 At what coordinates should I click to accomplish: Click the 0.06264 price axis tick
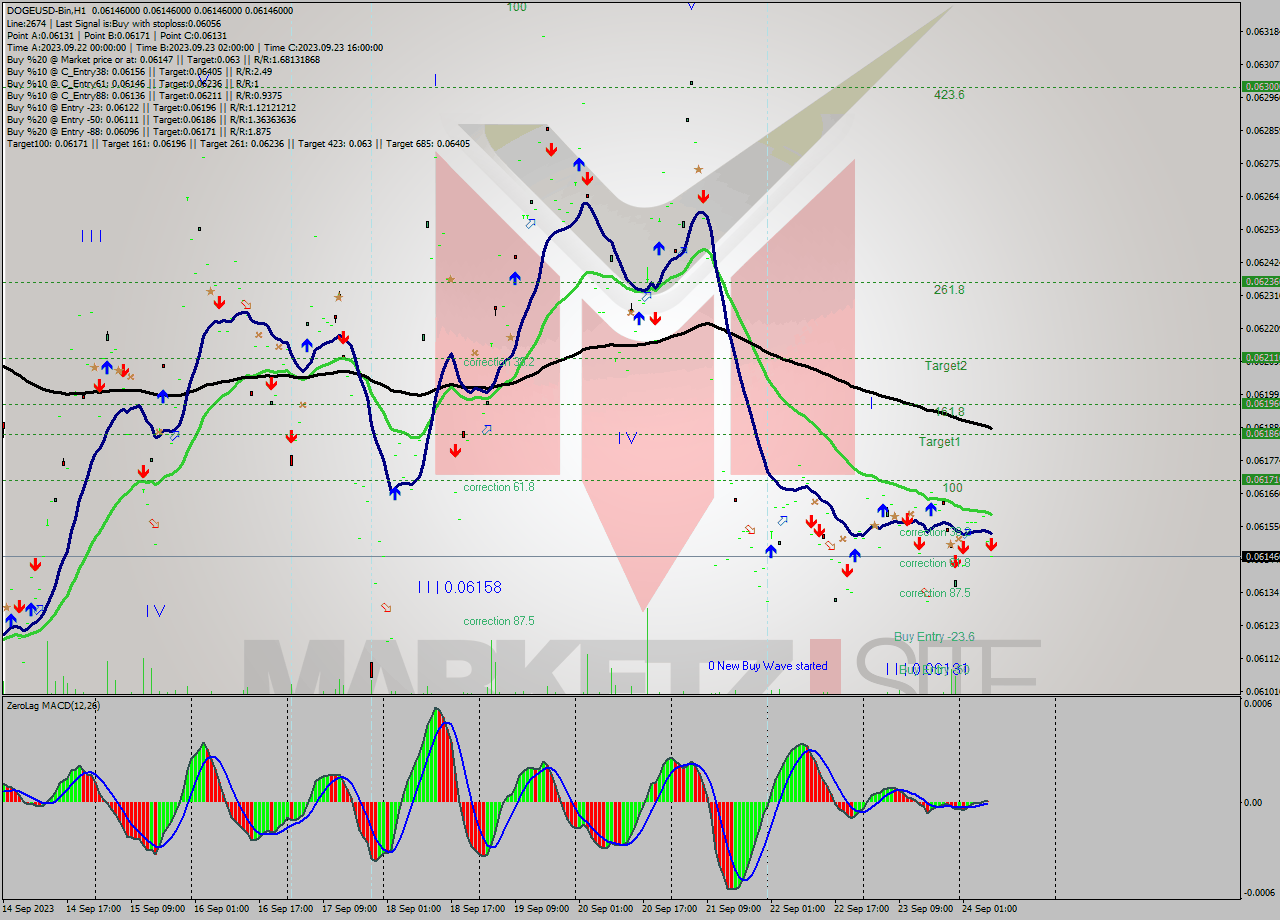(x=1263, y=196)
